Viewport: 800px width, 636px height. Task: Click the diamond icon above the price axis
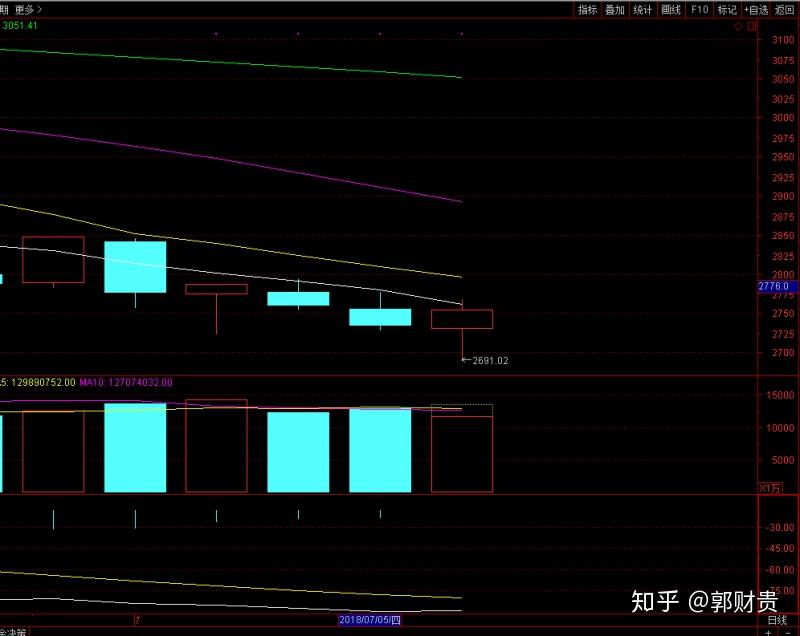[738, 27]
